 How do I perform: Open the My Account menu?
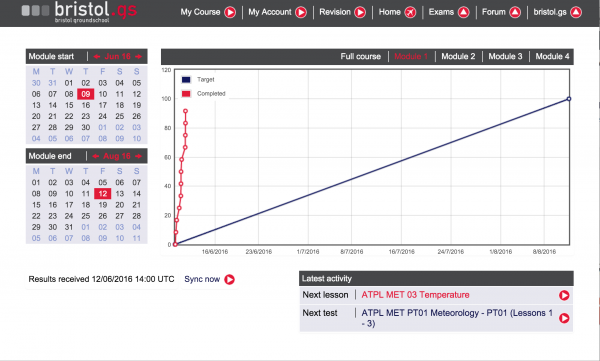tap(270, 12)
